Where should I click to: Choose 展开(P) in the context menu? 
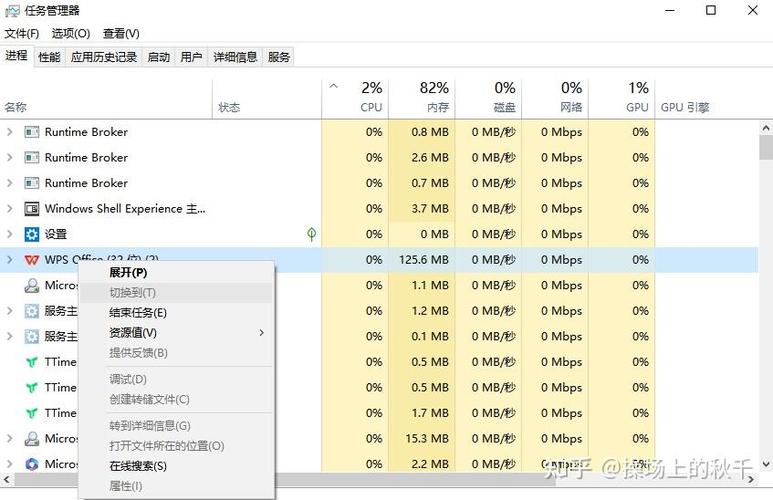175,273
